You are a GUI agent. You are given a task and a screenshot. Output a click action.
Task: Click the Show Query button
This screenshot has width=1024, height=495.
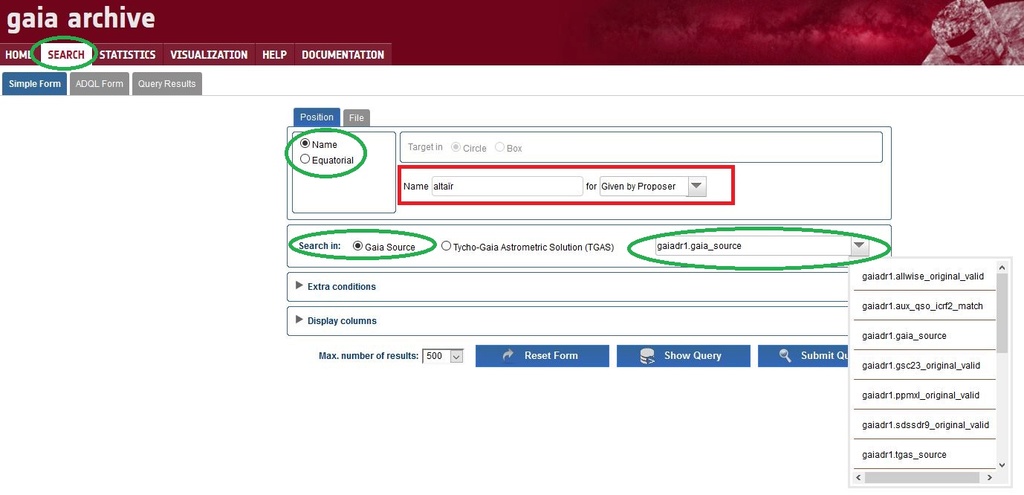(x=684, y=356)
